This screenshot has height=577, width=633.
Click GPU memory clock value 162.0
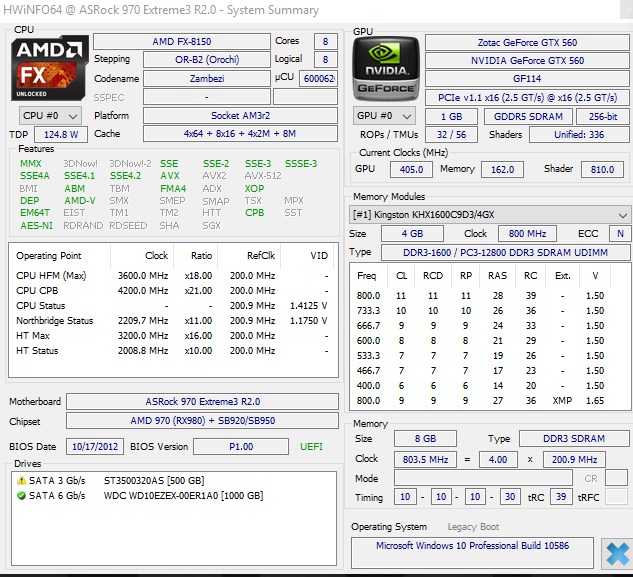click(502, 169)
